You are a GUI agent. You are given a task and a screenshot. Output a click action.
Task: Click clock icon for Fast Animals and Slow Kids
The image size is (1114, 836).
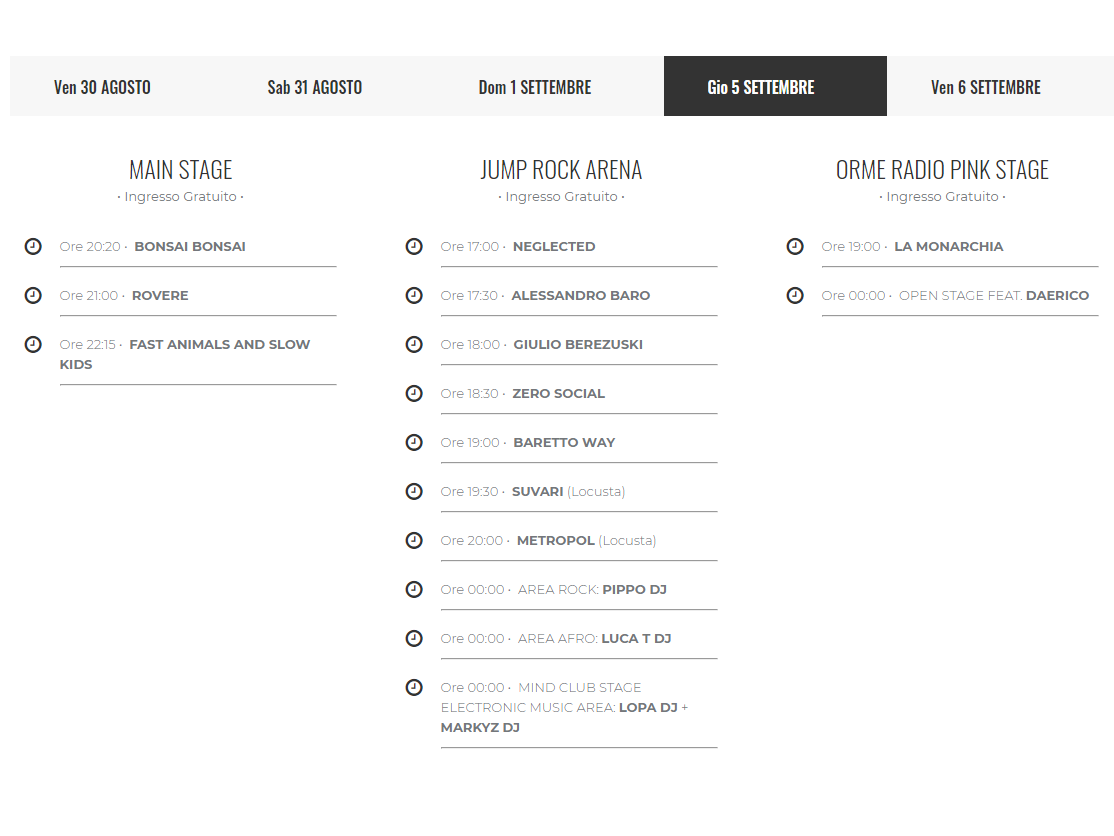point(33,344)
